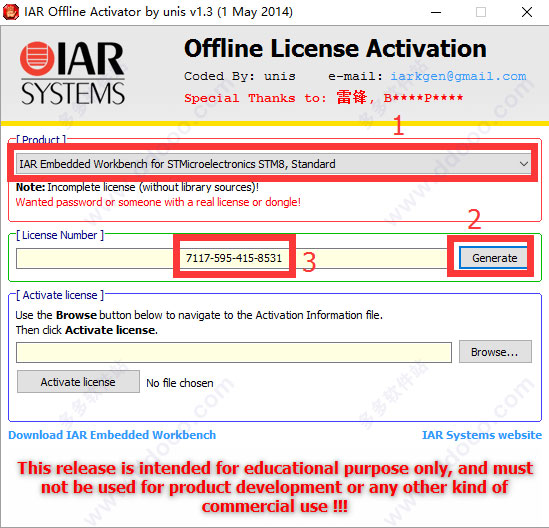The image size is (549, 528).
Task: Open the IAR Systems website link
Action: [x=482, y=435]
